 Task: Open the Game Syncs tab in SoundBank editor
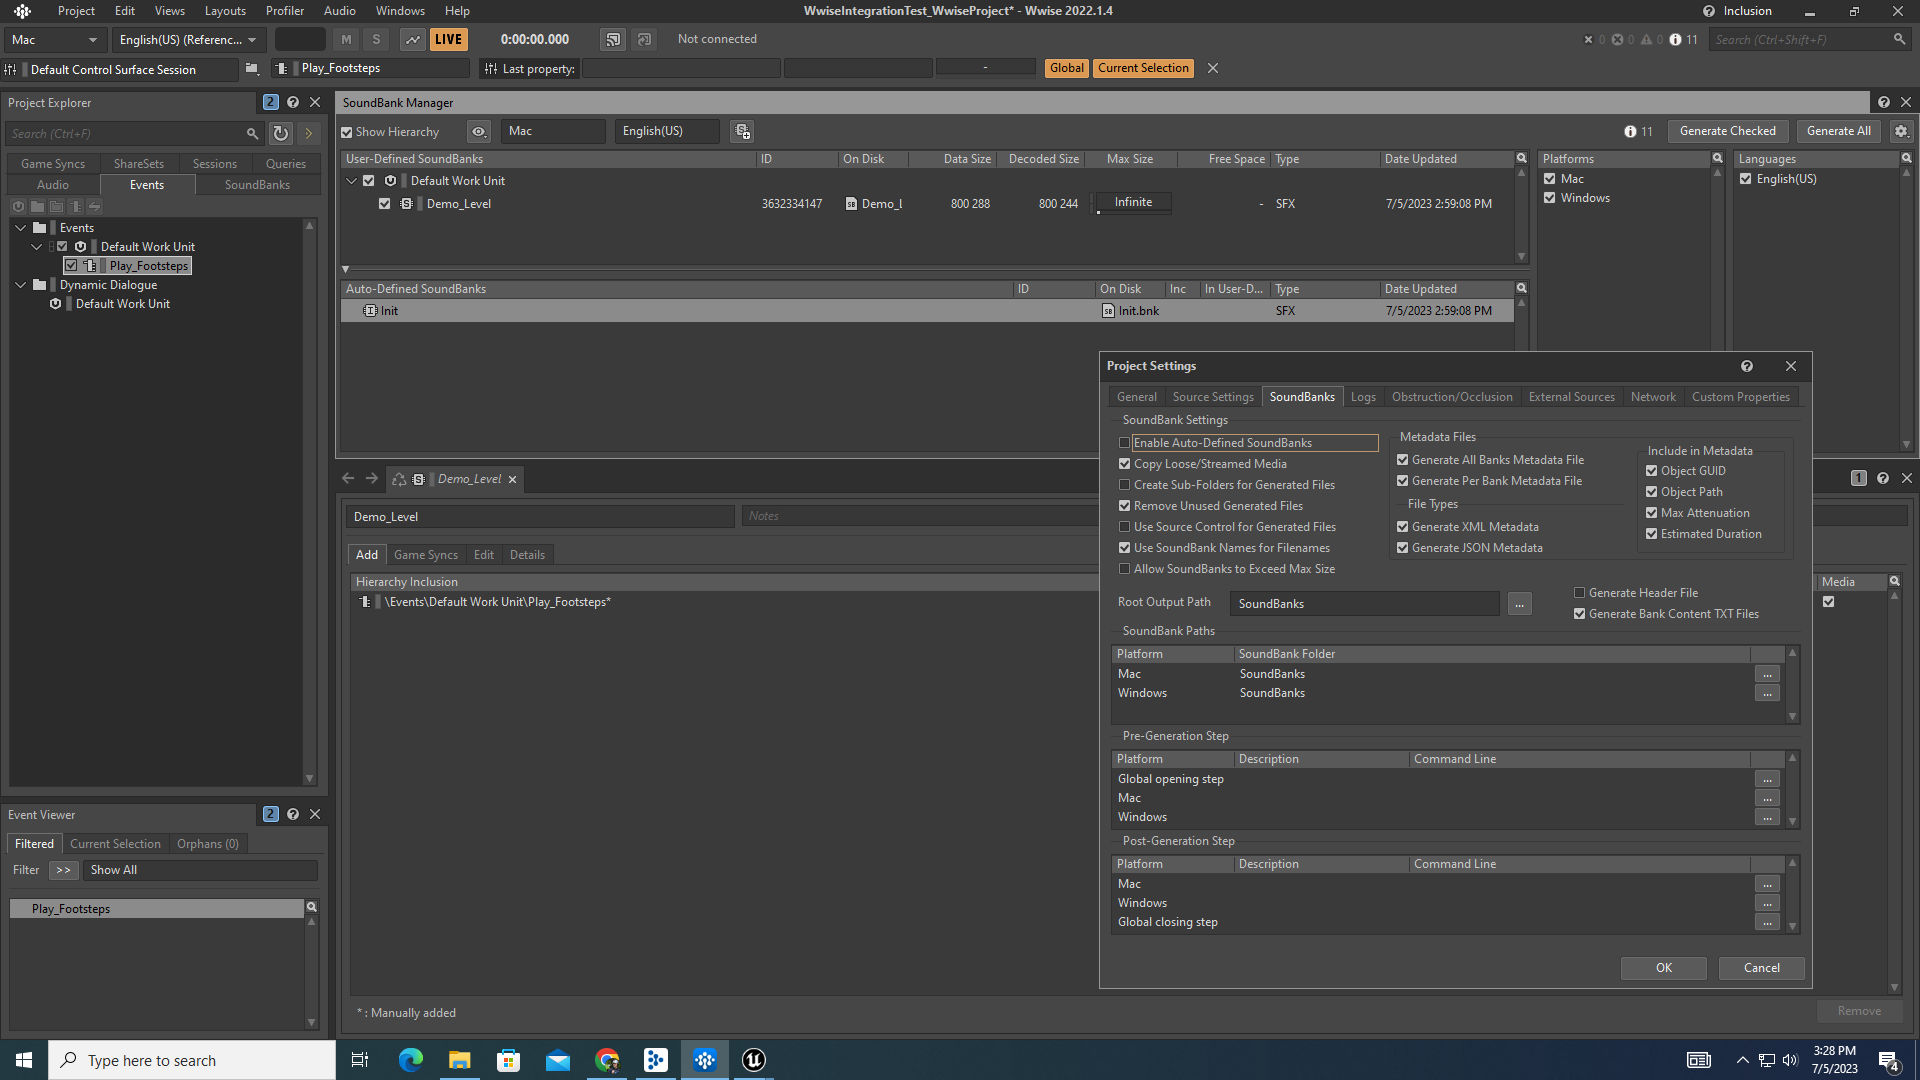(426, 555)
